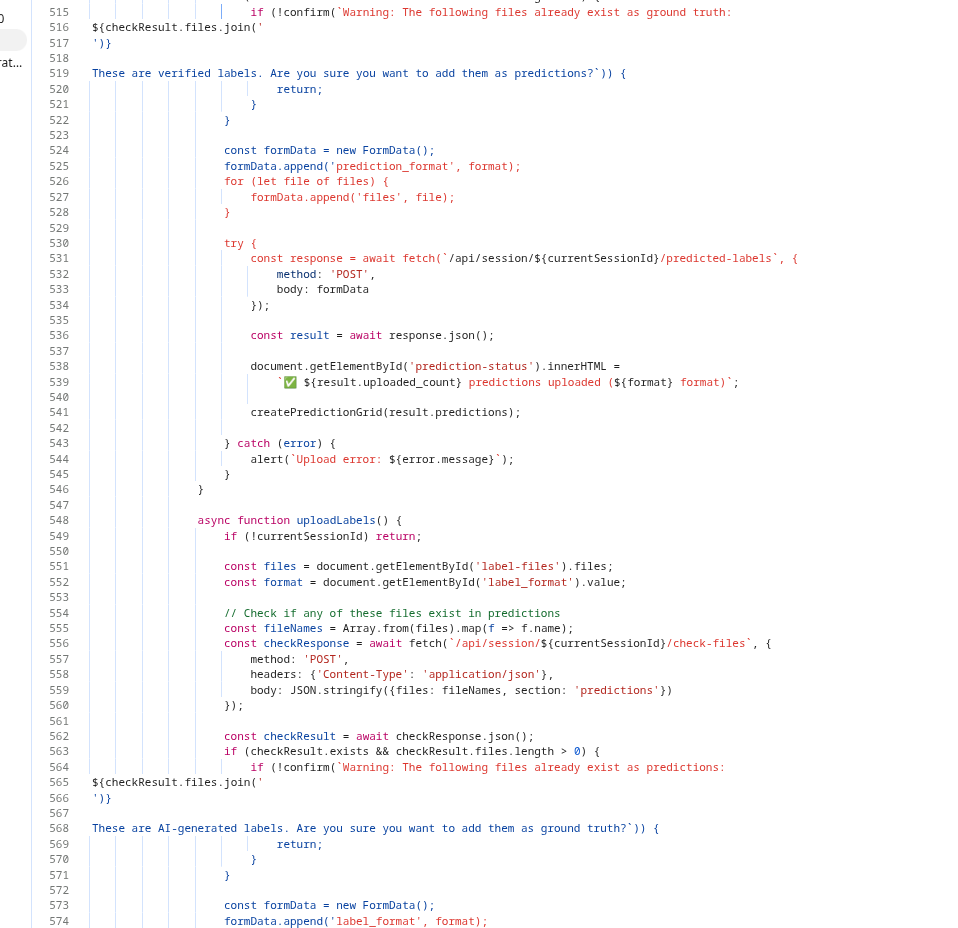This screenshot has height=928, width=958.
Task: Click the 'These are AI-generated labels.' text line
Action: coord(375,828)
